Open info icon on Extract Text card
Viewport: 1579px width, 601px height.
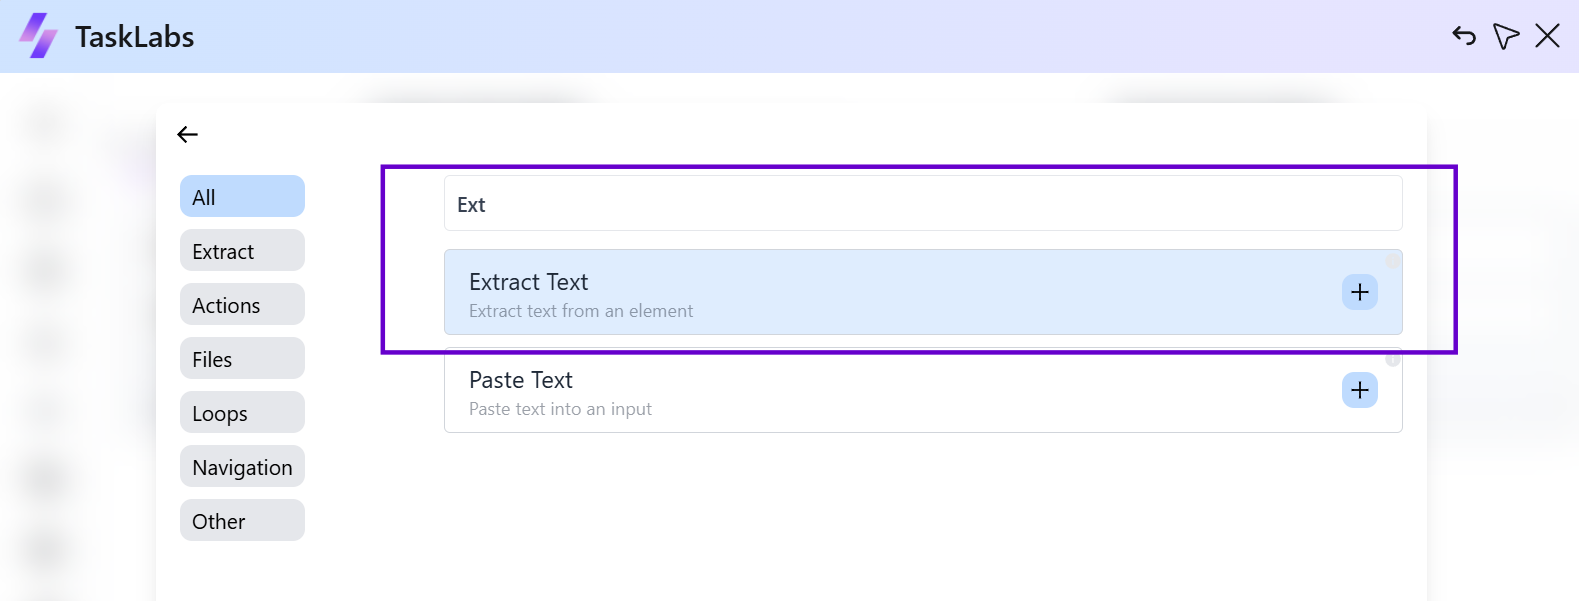(x=1393, y=261)
